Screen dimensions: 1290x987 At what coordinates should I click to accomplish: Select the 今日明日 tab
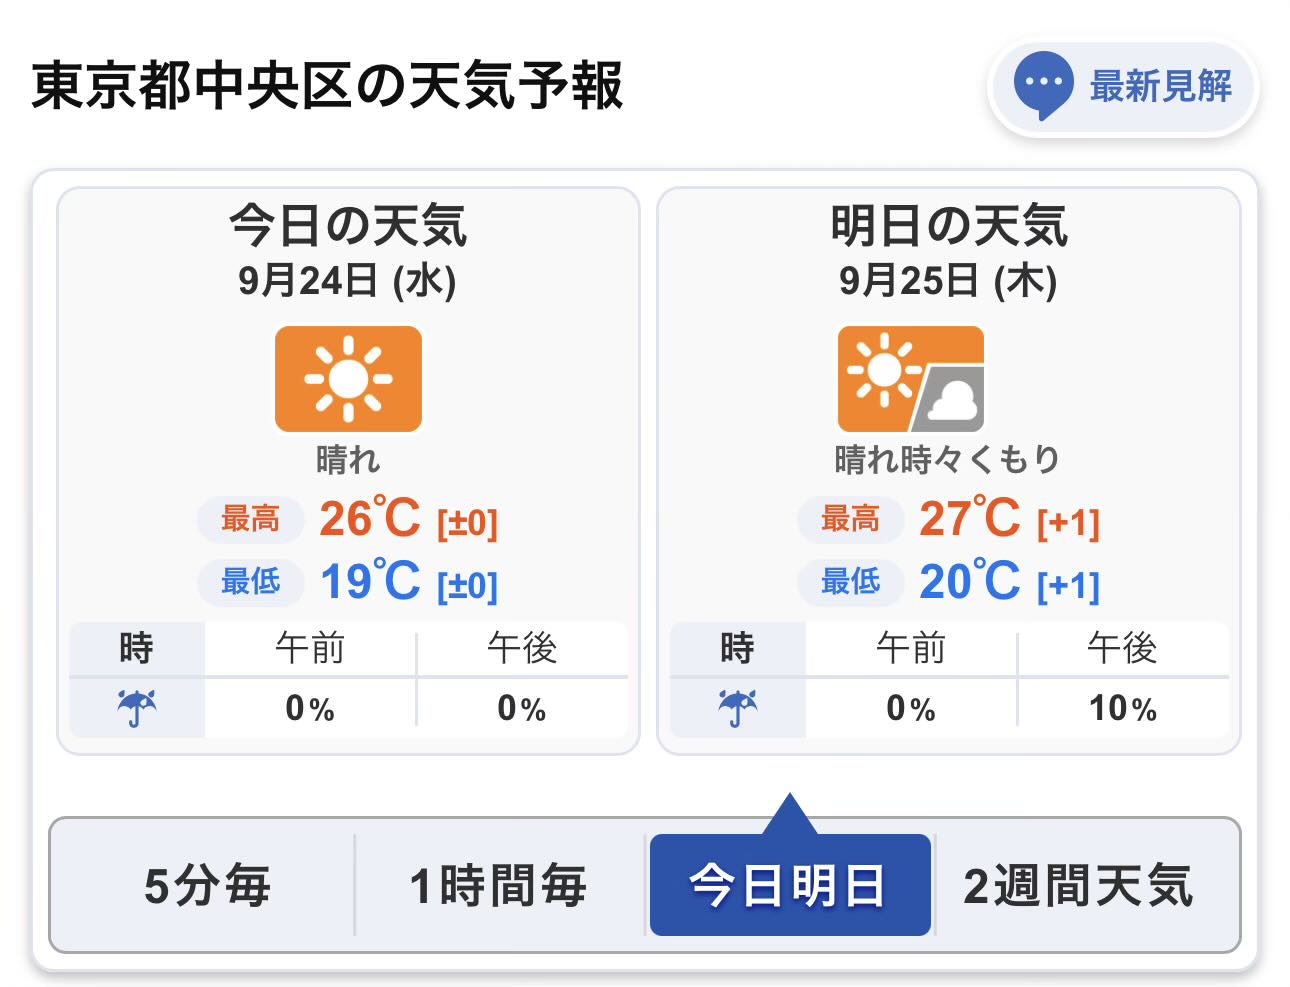[x=789, y=886]
